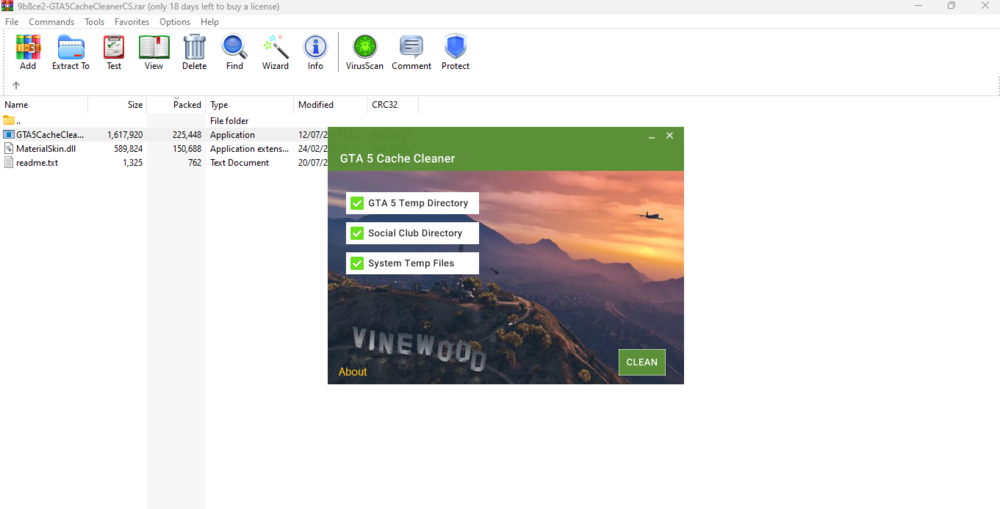Click the 1,617,920 size cell

[125, 135]
